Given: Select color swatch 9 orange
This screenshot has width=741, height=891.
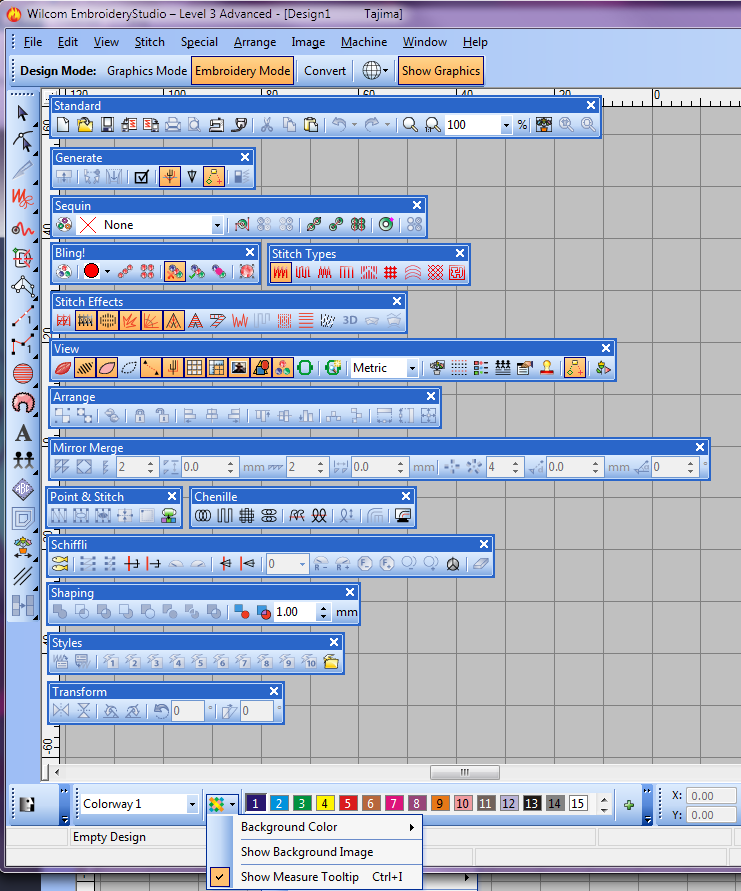Looking at the screenshot, I should tap(440, 803).
